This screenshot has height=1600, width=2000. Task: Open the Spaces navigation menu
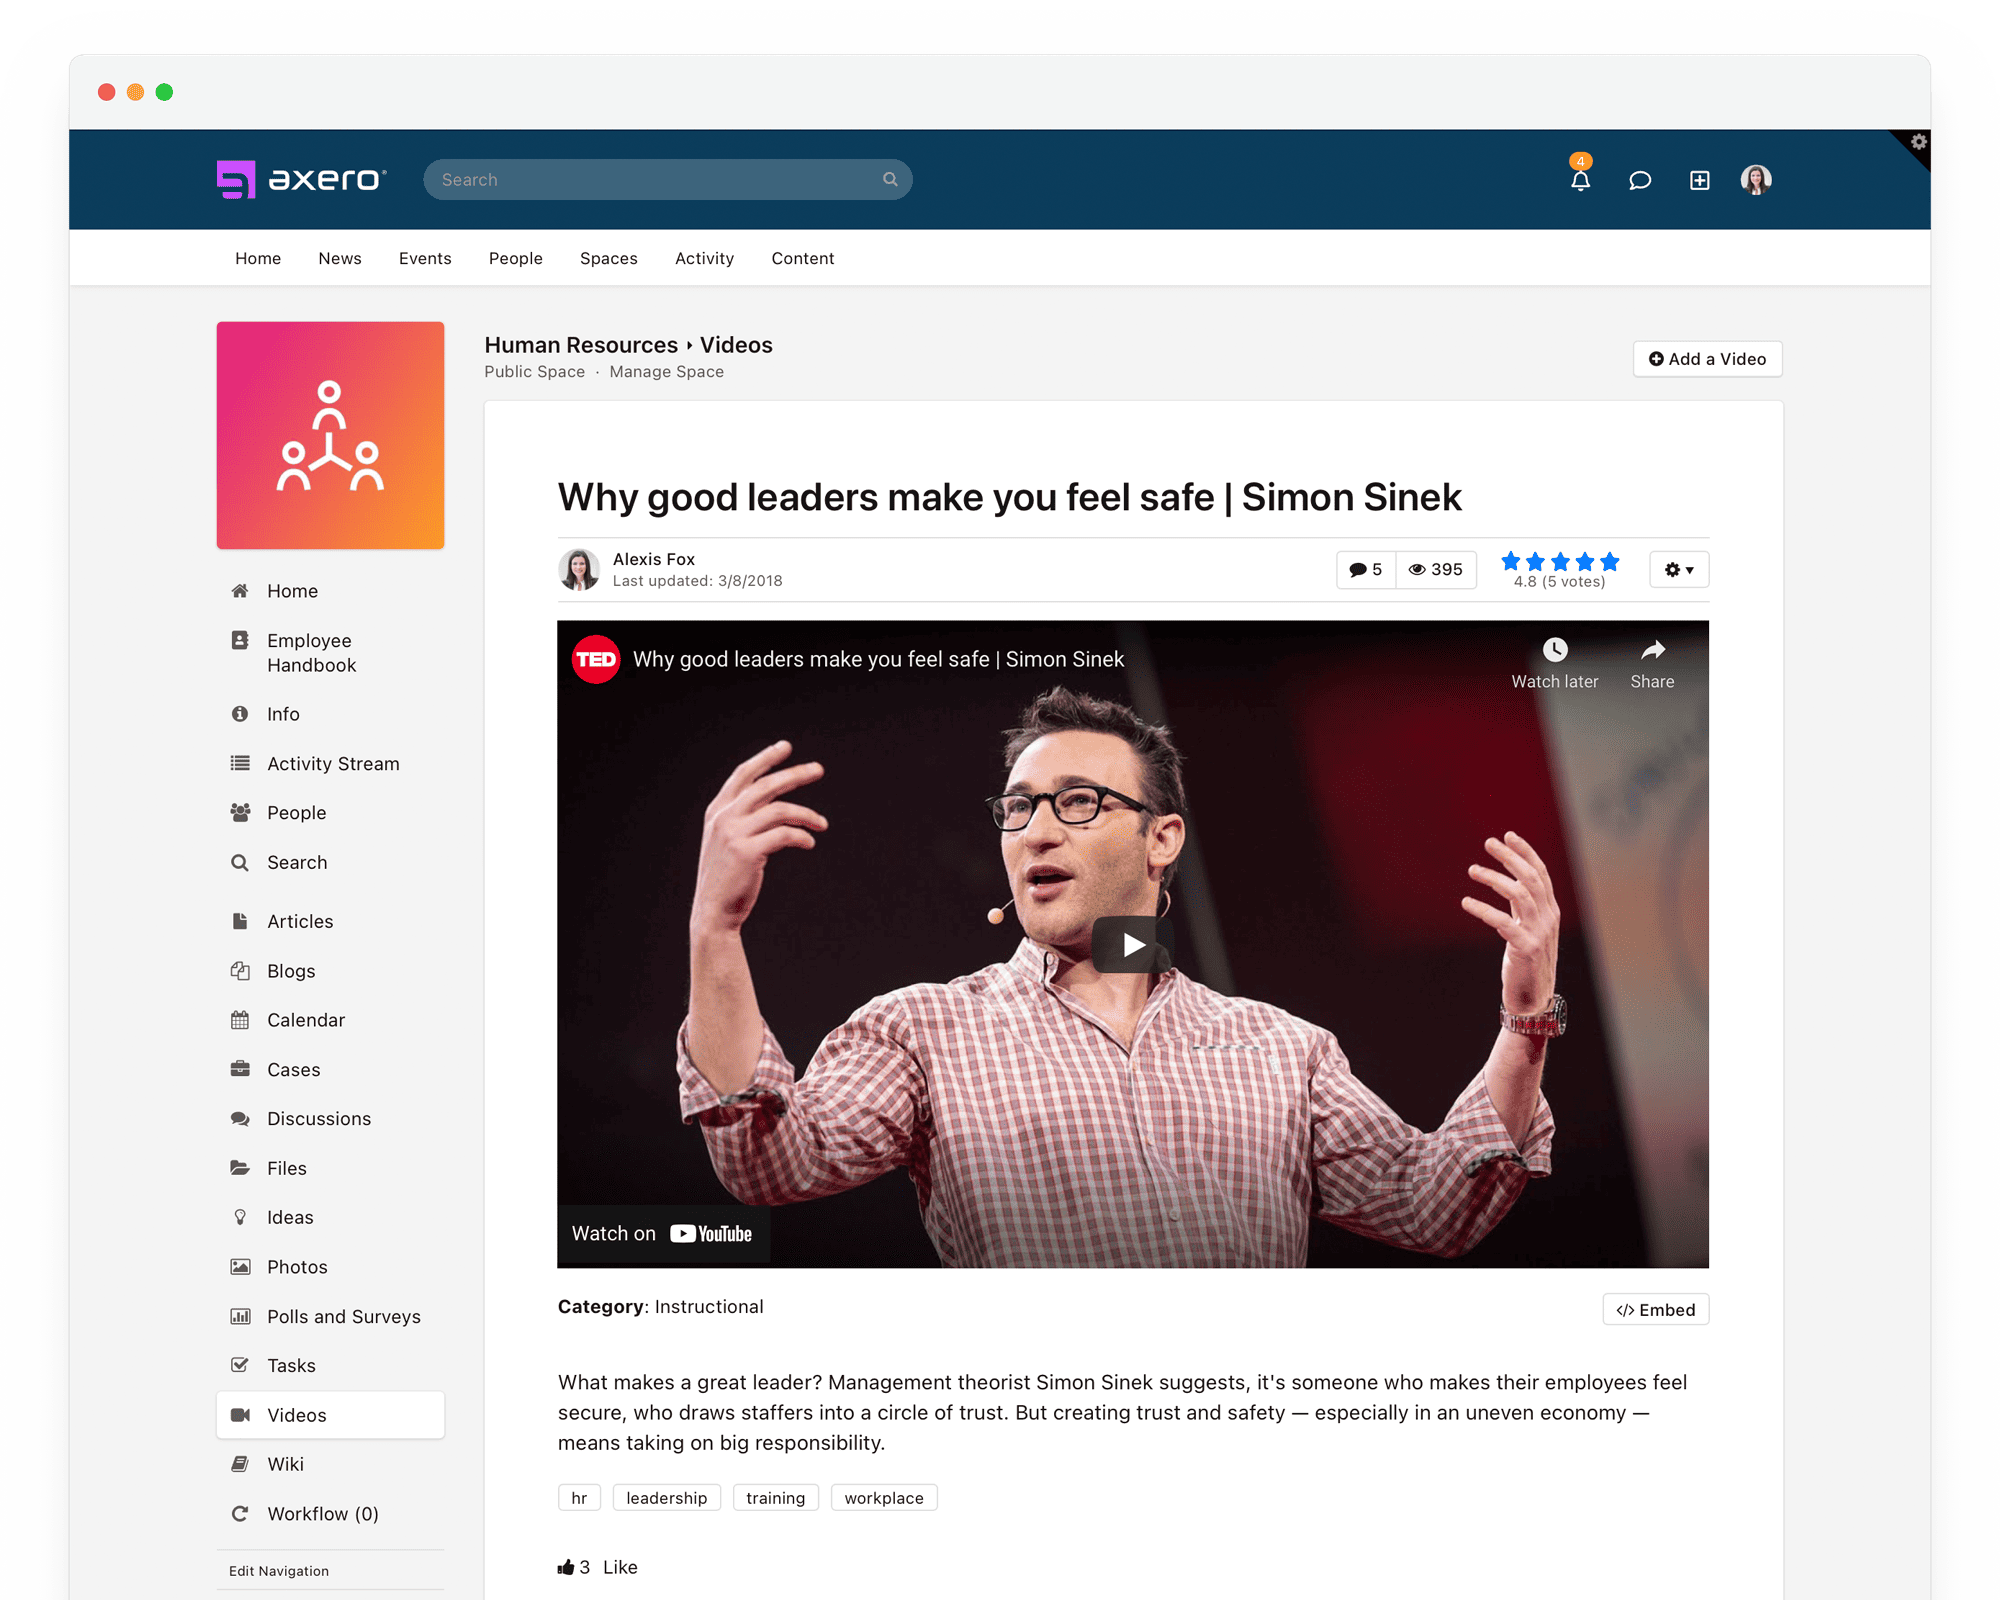pos(608,258)
